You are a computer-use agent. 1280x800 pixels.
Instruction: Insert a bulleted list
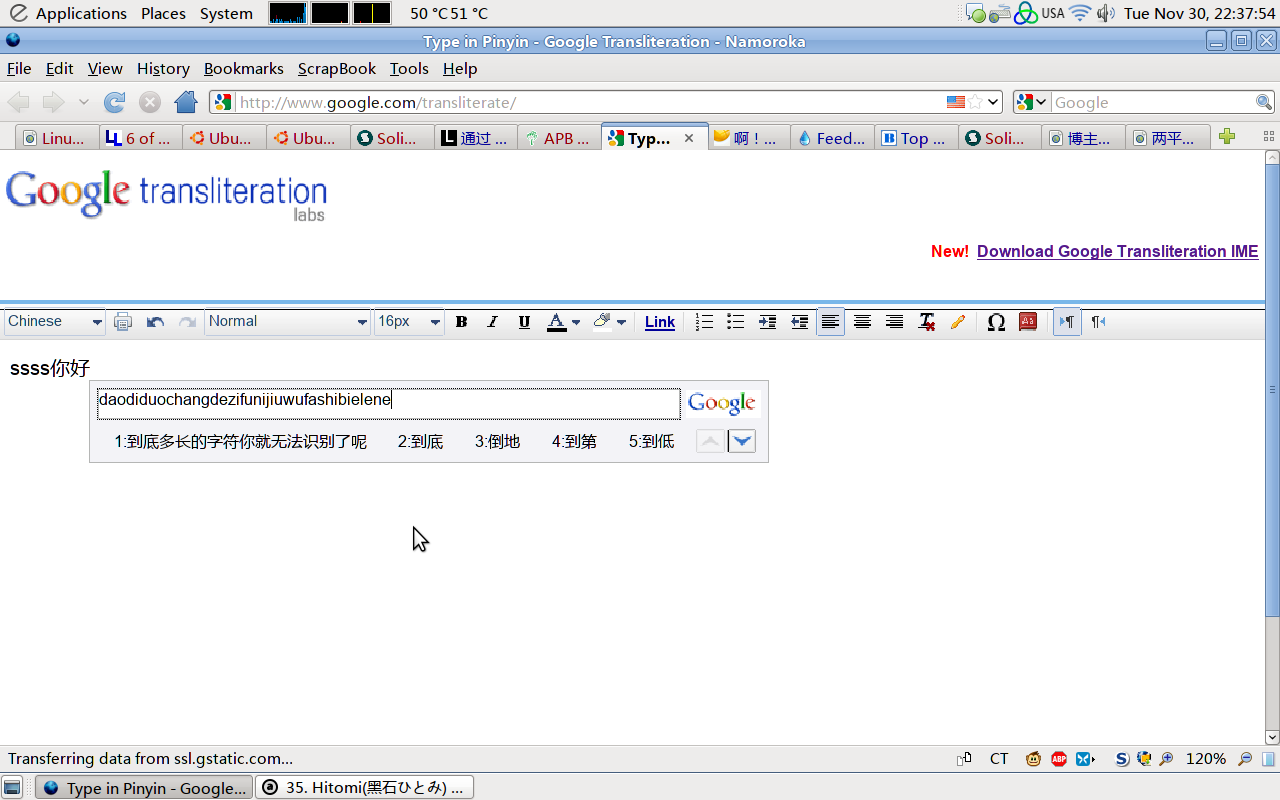click(x=736, y=322)
